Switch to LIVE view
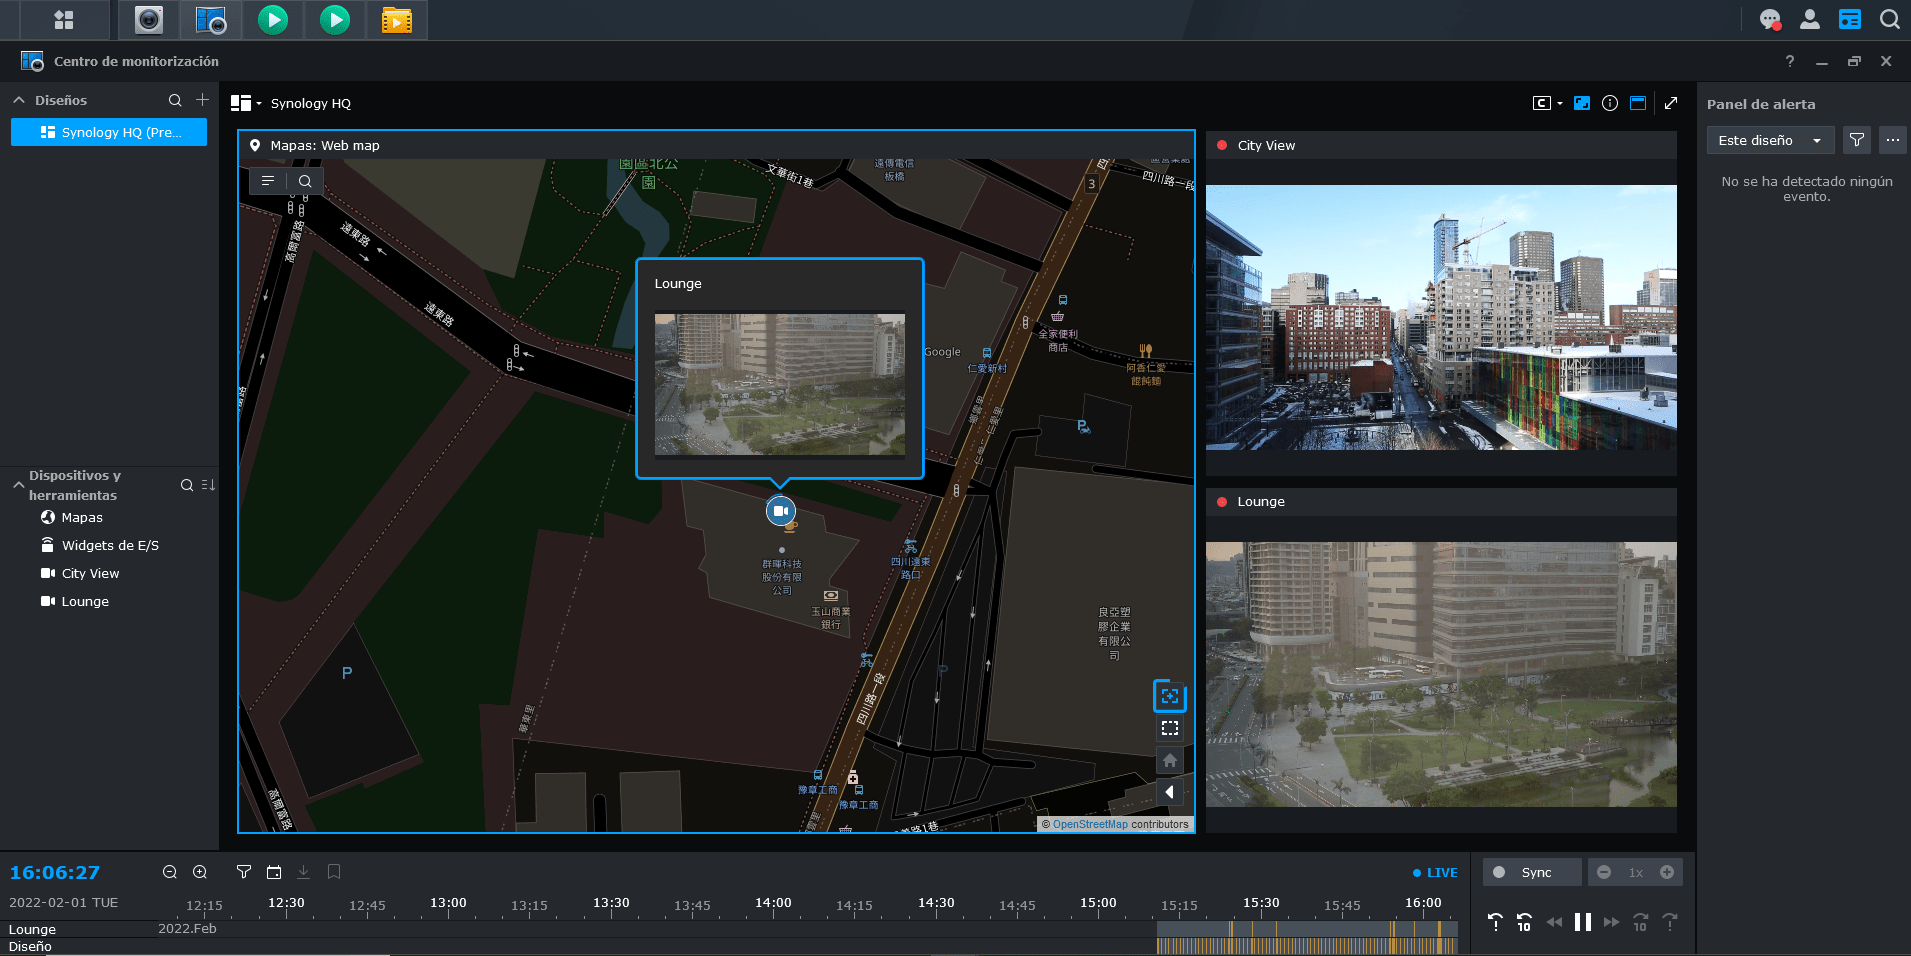This screenshot has width=1911, height=956. click(x=1435, y=873)
